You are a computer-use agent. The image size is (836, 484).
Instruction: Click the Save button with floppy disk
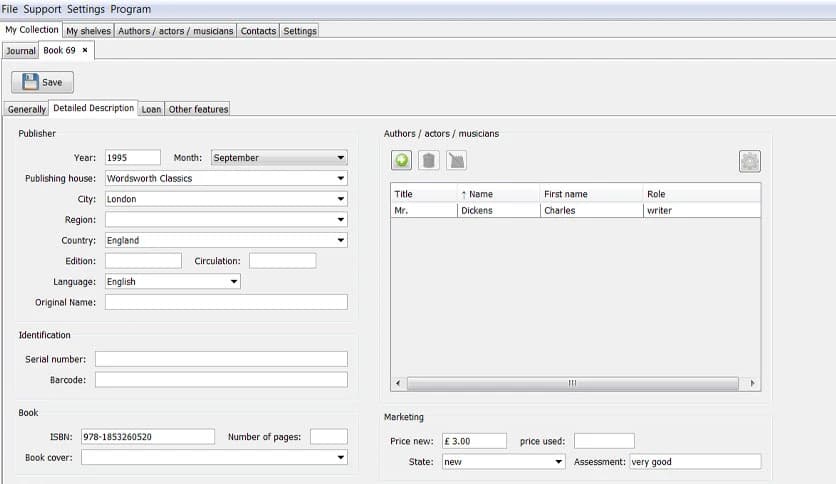click(42, 82)
